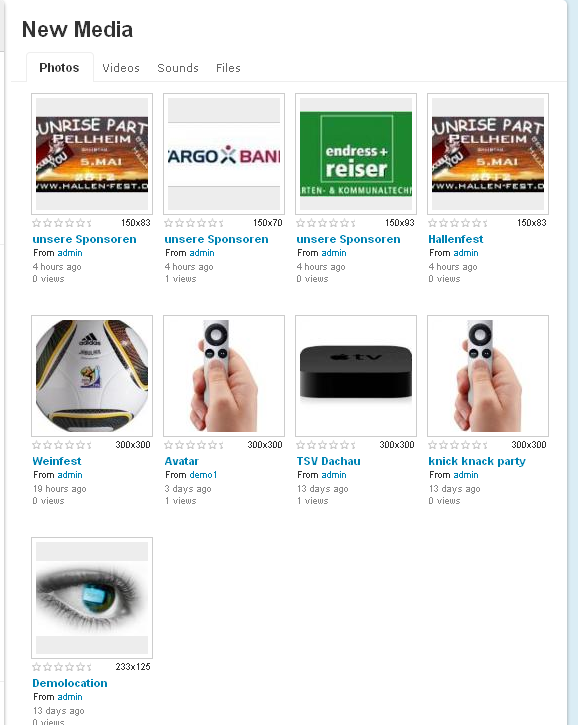This screenshot has width=578, height=725.
Task: Rate the Hallenfest photo with stars
Action: [x=457, y=223]
